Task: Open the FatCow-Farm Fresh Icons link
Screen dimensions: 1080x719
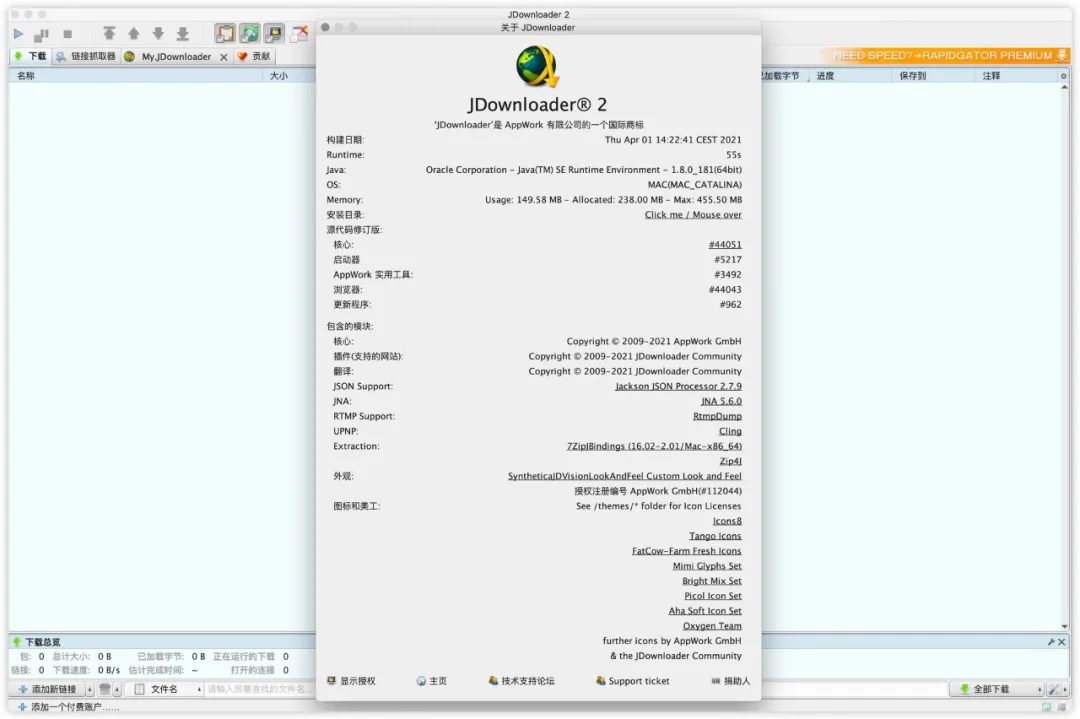Action: tap(687, 551)
